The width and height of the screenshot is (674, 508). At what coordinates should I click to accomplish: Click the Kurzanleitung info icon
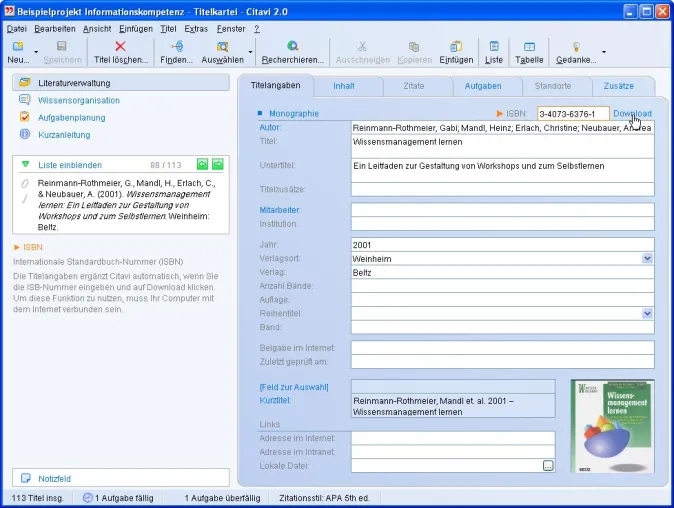pos(25,134)
